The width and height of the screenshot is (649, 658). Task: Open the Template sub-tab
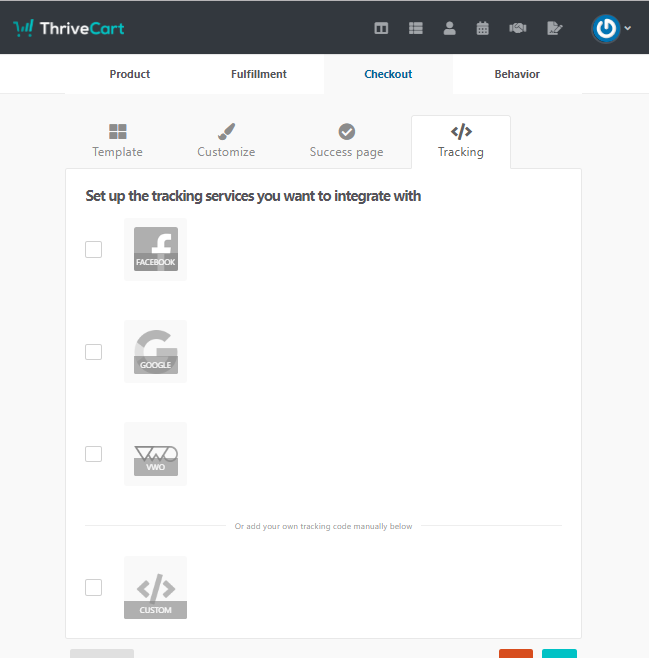[117, 141]
